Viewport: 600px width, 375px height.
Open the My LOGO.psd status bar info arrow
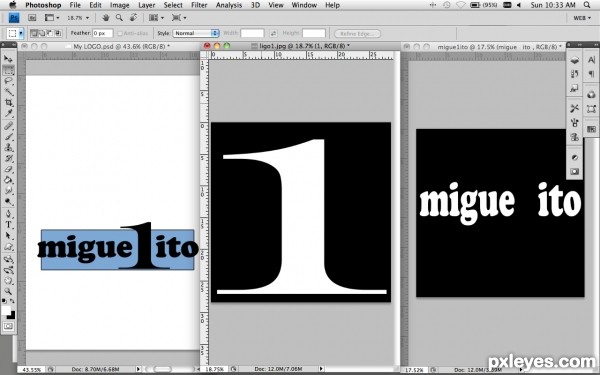(x=138, y=369)
